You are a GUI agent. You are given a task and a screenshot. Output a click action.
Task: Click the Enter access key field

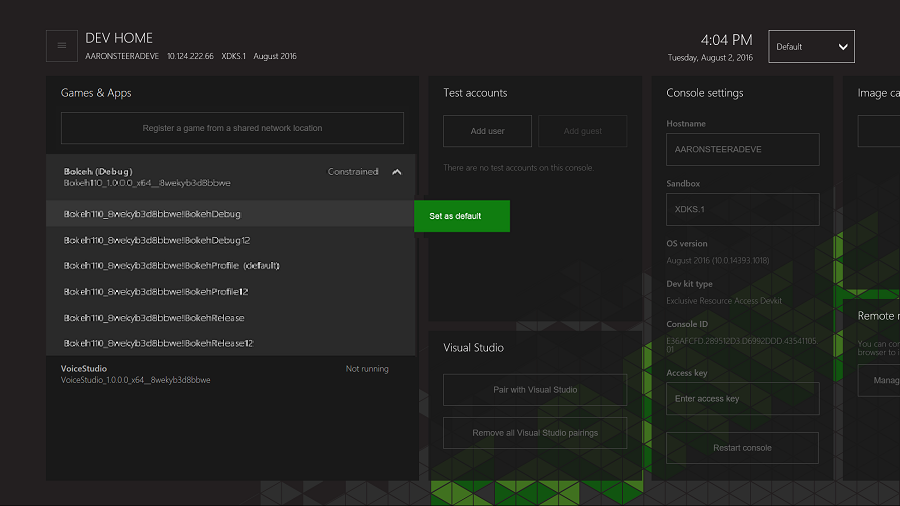[742, 398]
